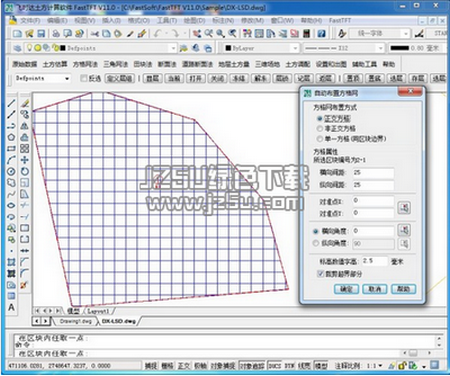Click the blue Help question mark icon

(x=321, y=33)
